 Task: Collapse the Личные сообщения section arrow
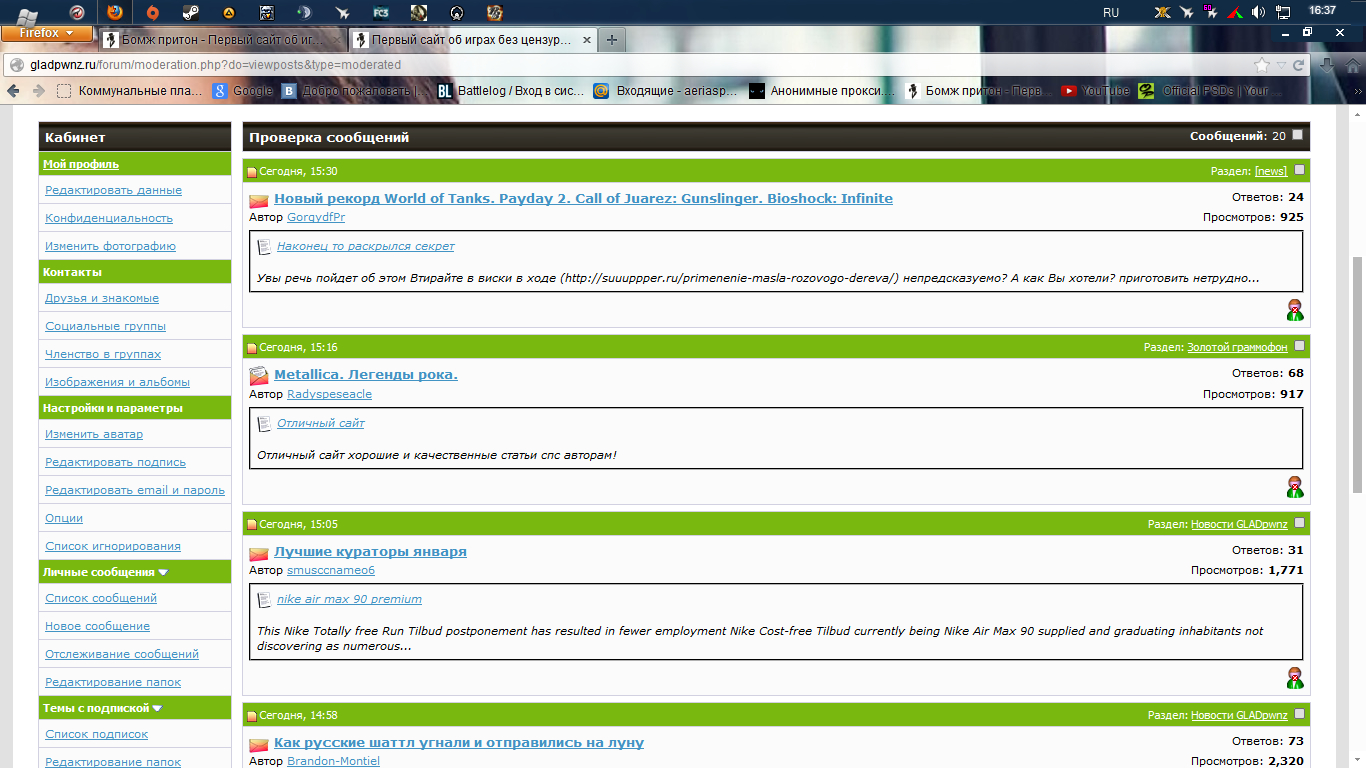pyautogui.click(x=163, y=573)
